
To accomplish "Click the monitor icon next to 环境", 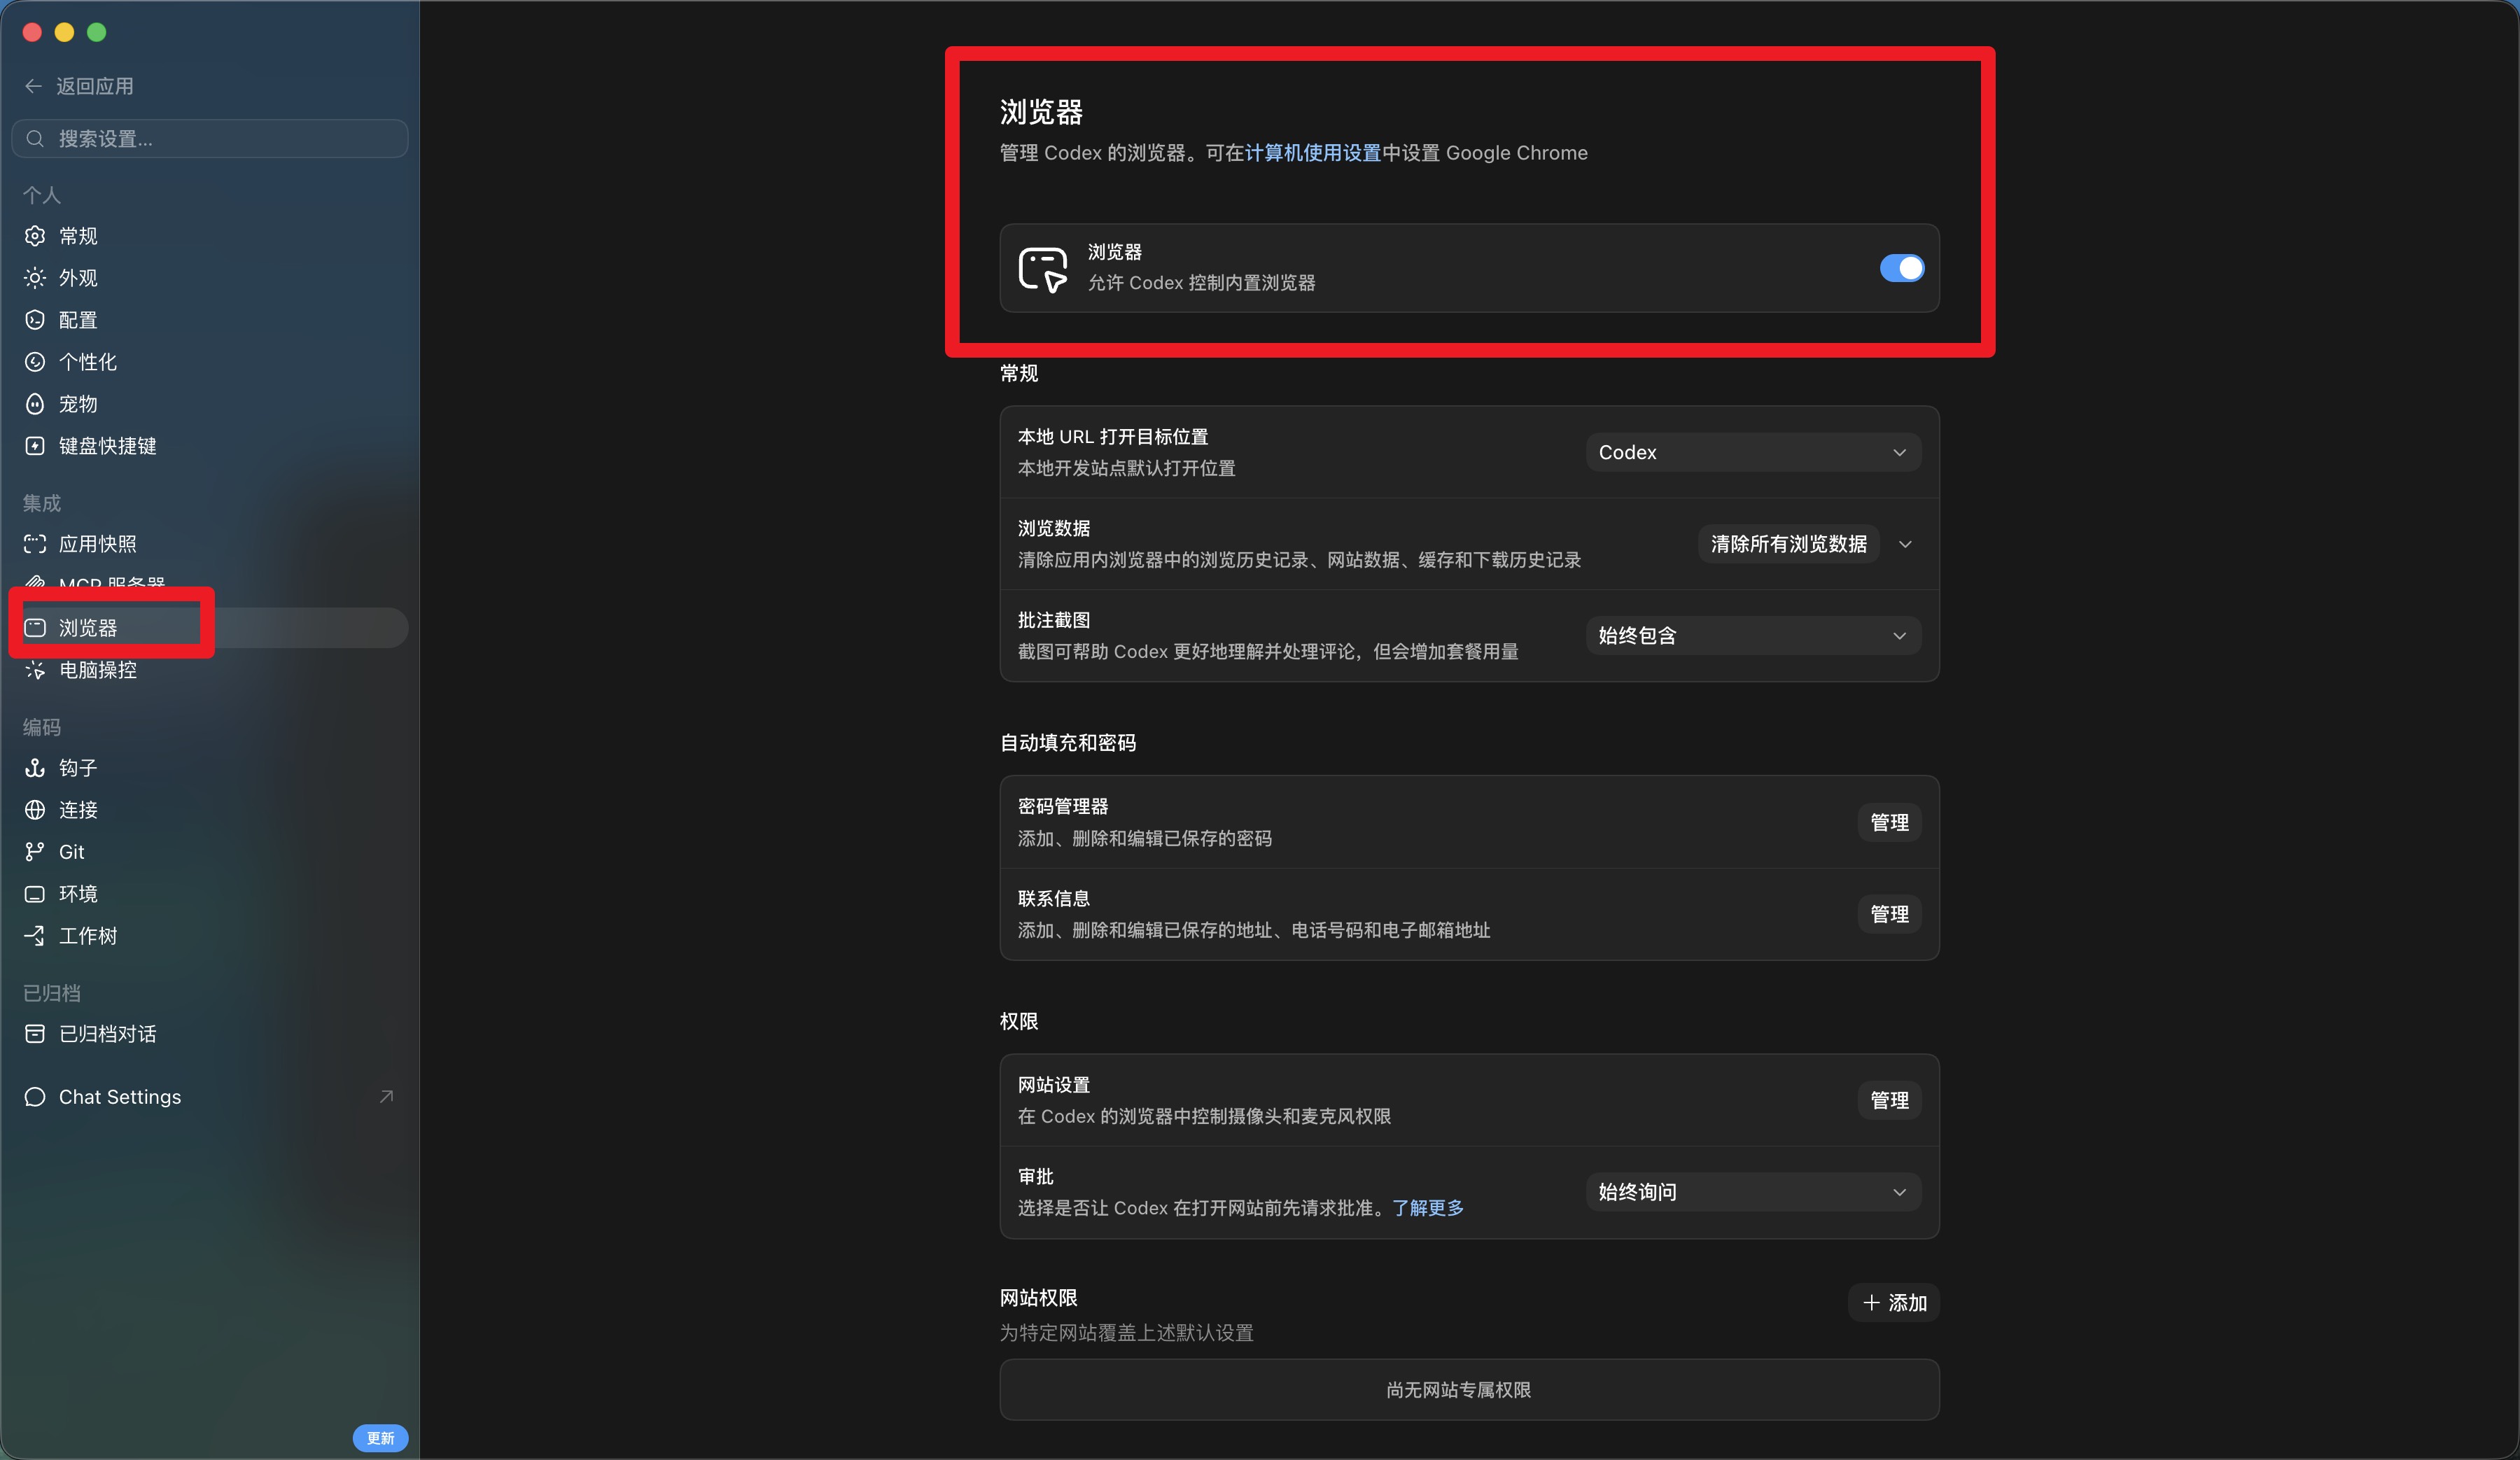I will click(x=35, y=894).
